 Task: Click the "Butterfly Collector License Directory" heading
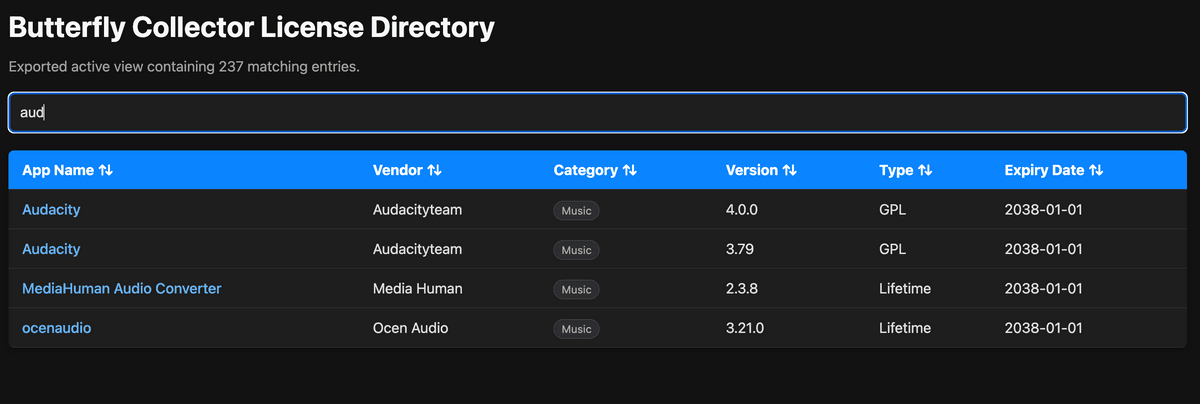click(x=251, y=28)
